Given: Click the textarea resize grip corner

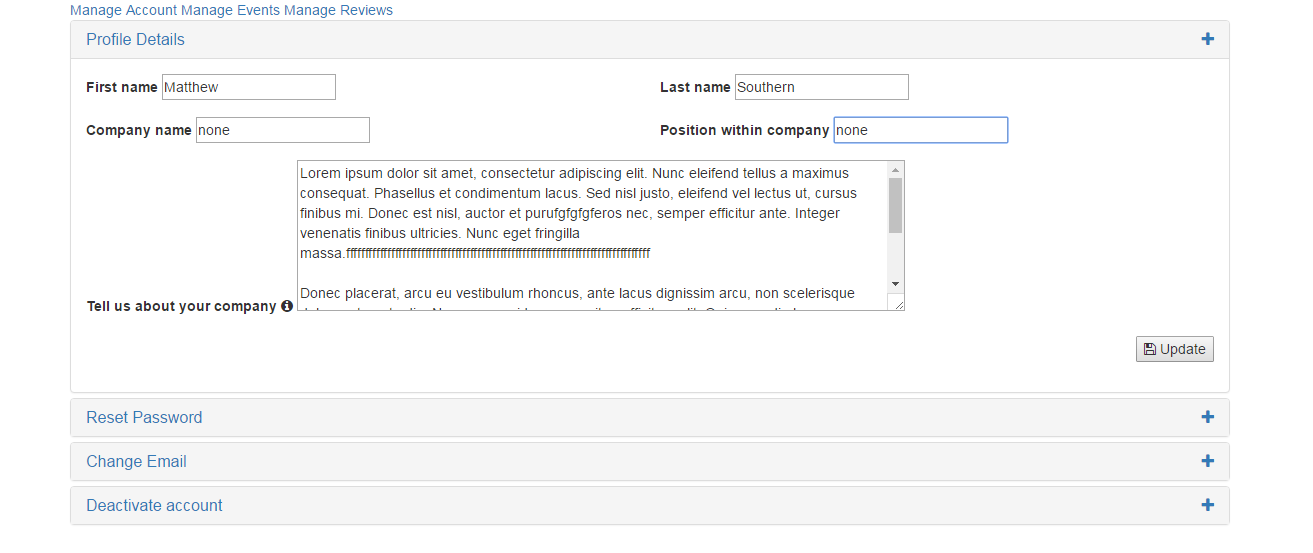Looking at the screenshot, I should point(896,302).
